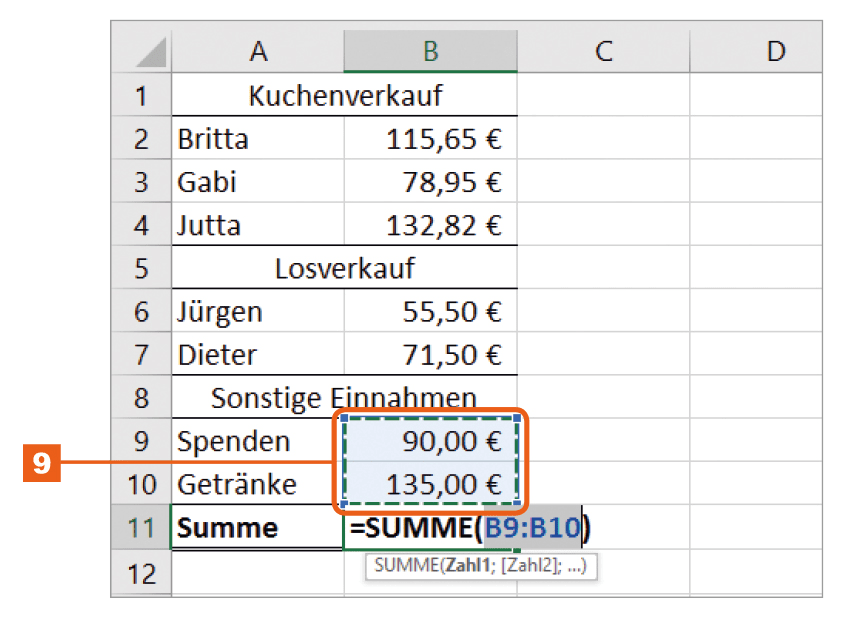Select the 78,95 € cell

click(x=430, y=183)
